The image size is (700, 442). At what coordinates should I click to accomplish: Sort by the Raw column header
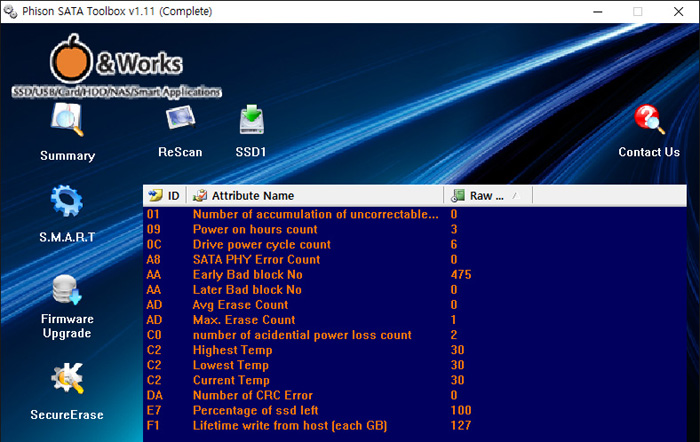488,195
